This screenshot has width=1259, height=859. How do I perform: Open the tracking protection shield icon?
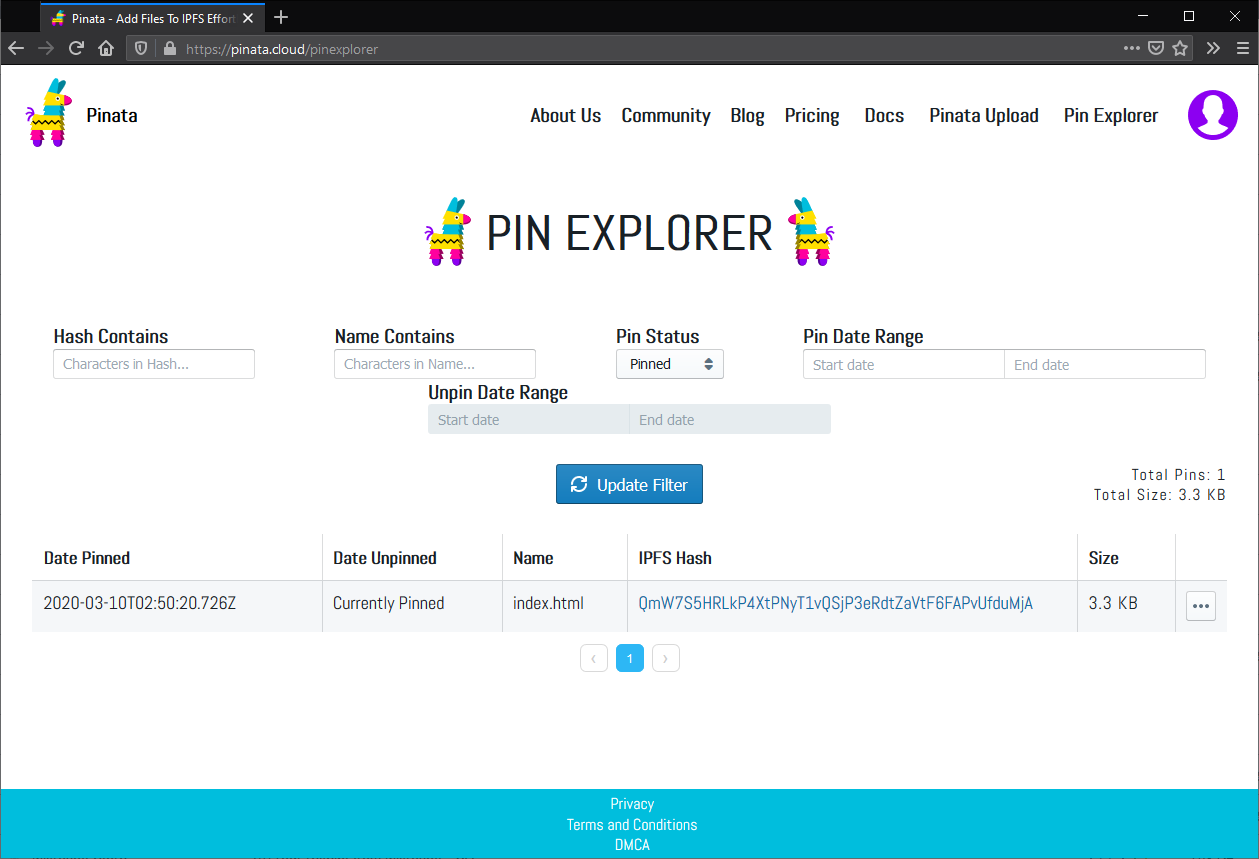point(141,48)
